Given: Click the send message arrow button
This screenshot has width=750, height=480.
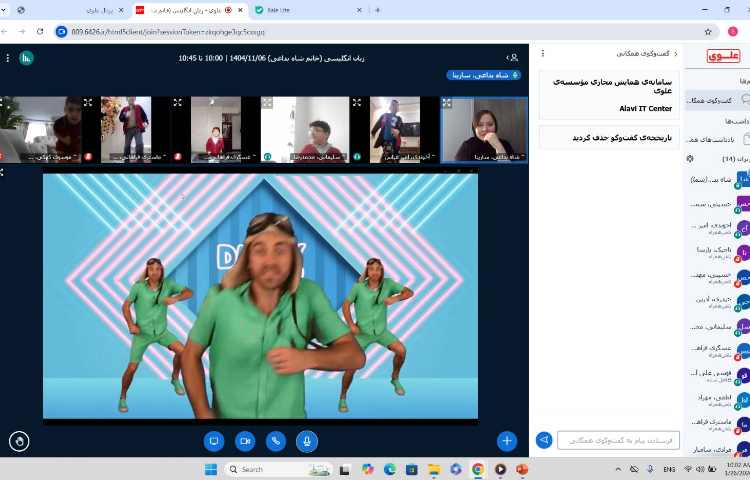Looking at the screenshot, I should coord(544,440).
